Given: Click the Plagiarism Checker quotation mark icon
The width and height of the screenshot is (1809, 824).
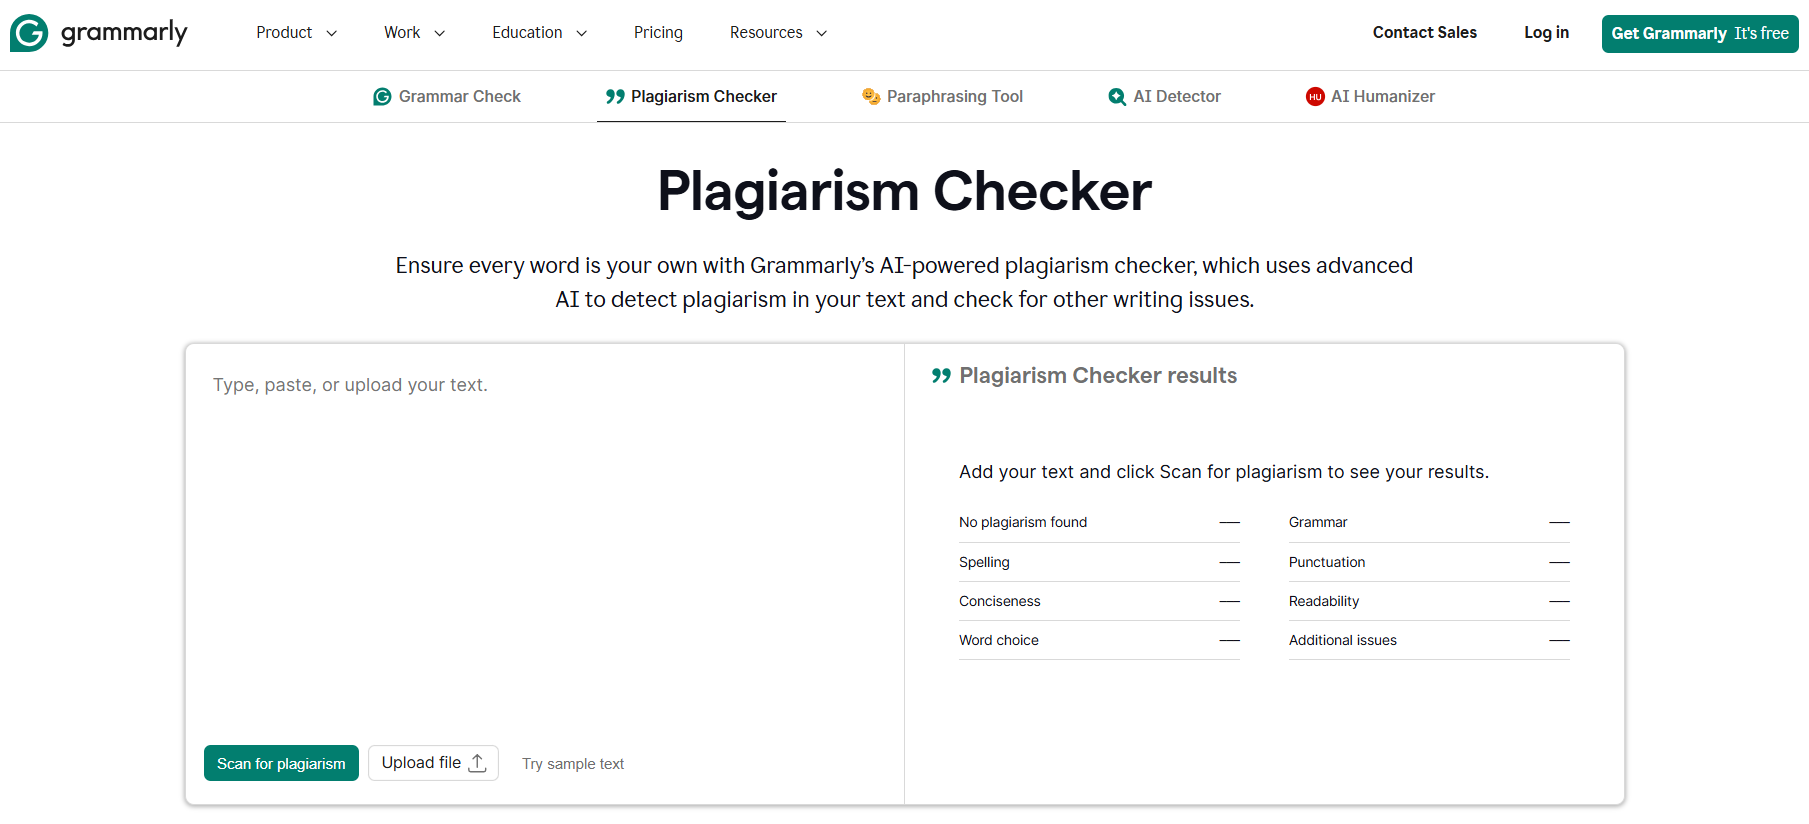Looking at the screenshot, I should click(x=615, y=97).
